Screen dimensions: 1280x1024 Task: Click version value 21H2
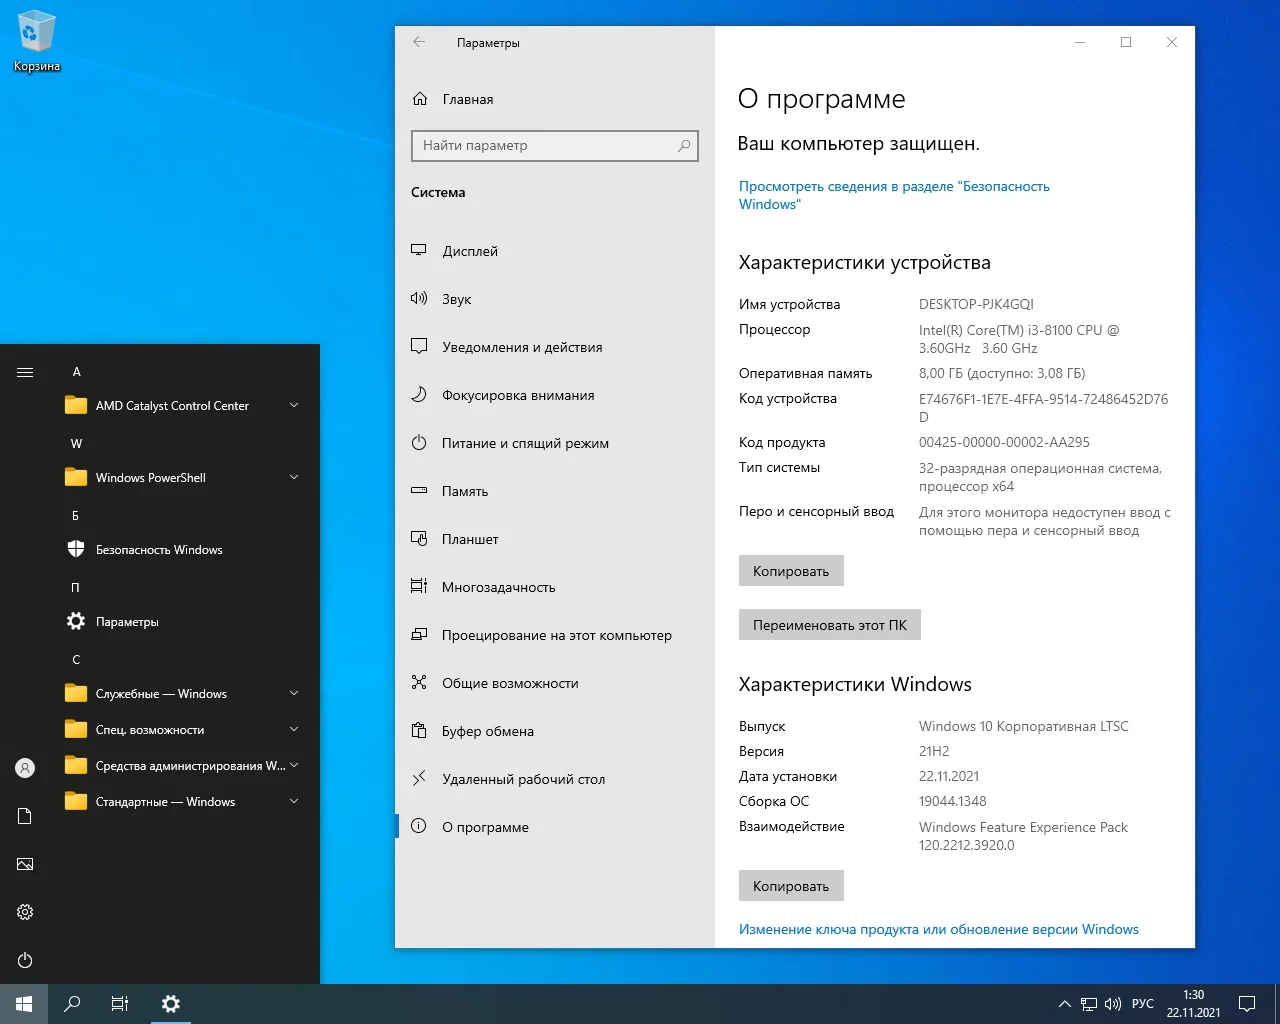click(934, 751)
